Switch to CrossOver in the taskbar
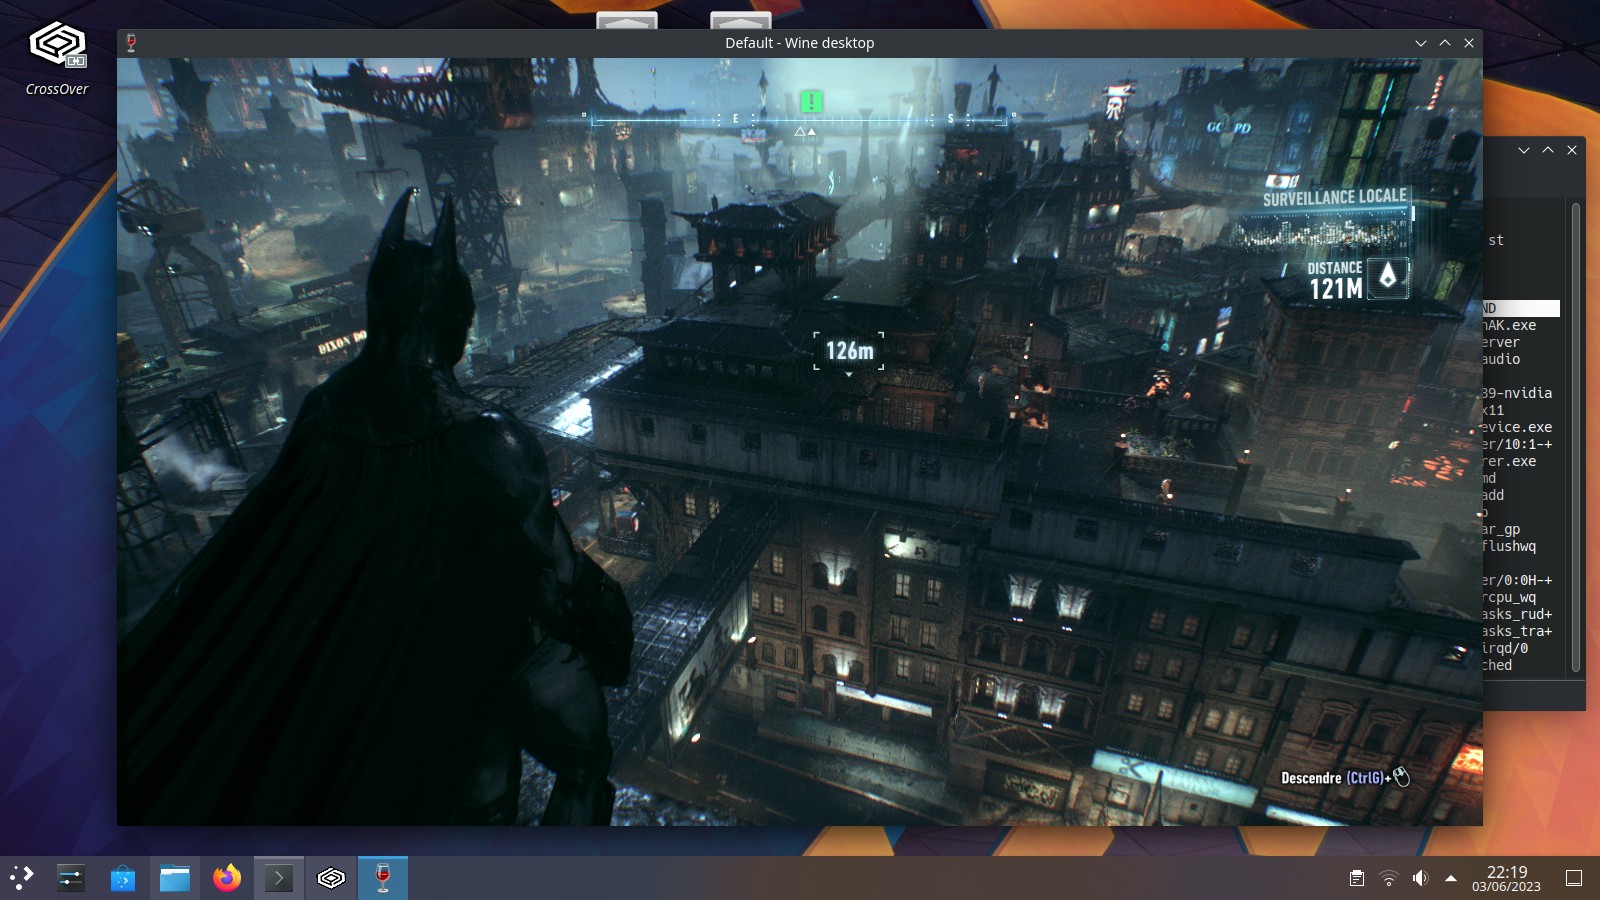The height and width of the screenshot is (900, 1600). click(331, 878)
